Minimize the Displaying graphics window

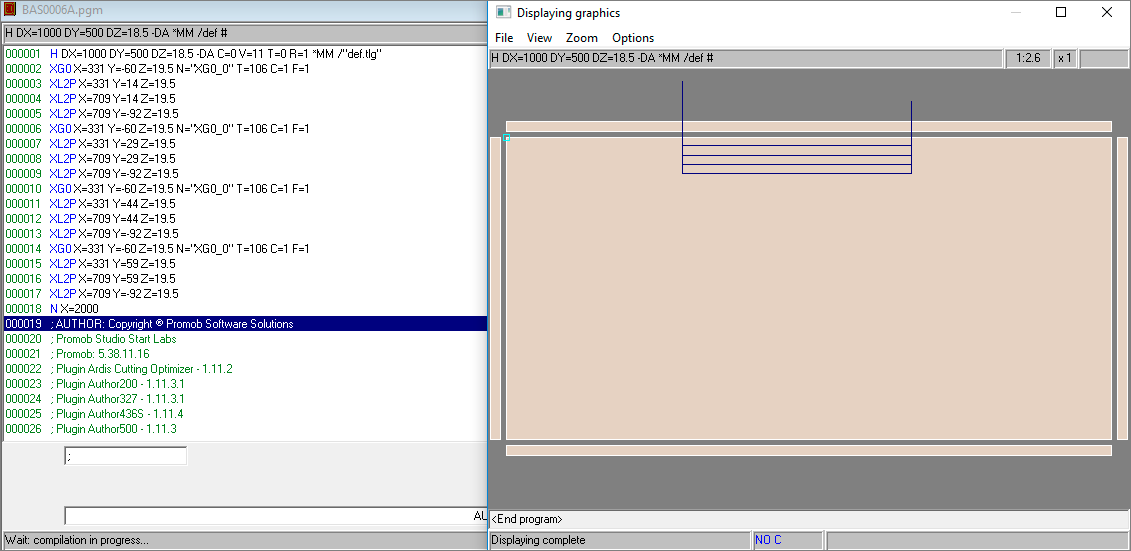coord(1016,12)
